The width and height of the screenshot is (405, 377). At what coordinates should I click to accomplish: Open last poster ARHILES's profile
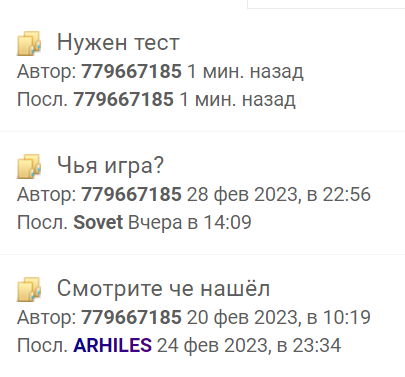(112, 345)
